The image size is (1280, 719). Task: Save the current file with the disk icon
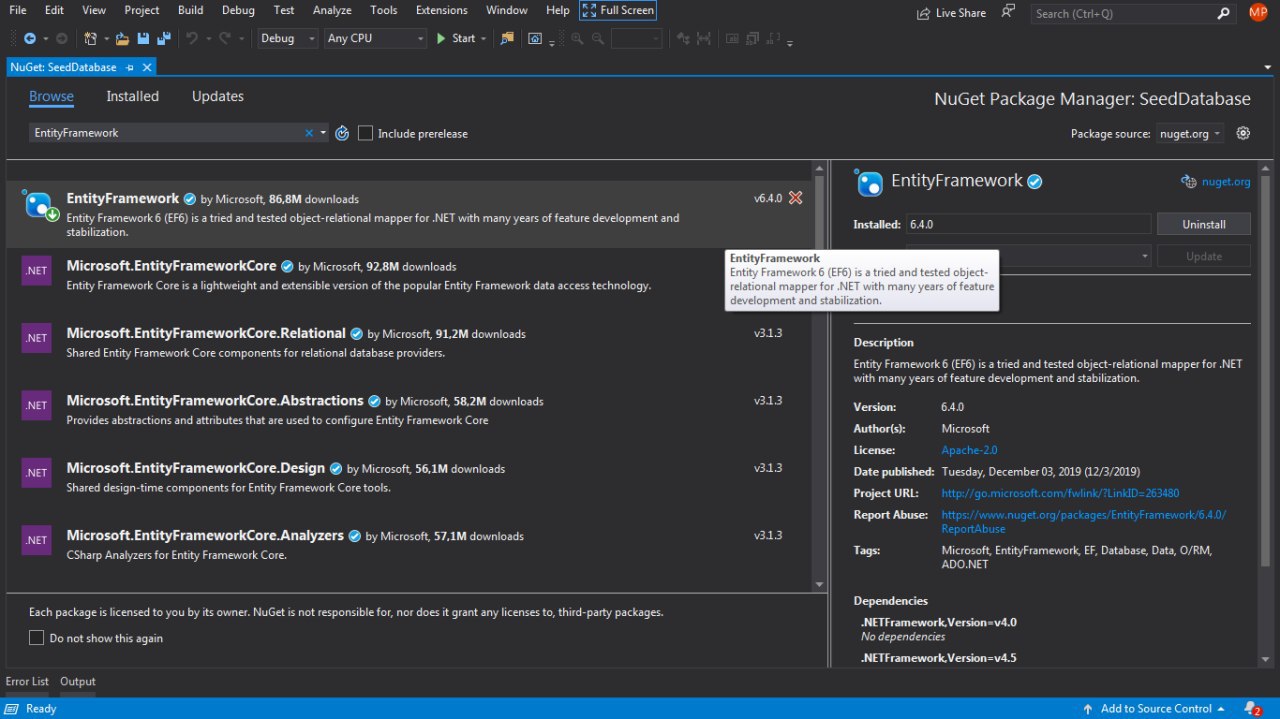click(143, 38)
